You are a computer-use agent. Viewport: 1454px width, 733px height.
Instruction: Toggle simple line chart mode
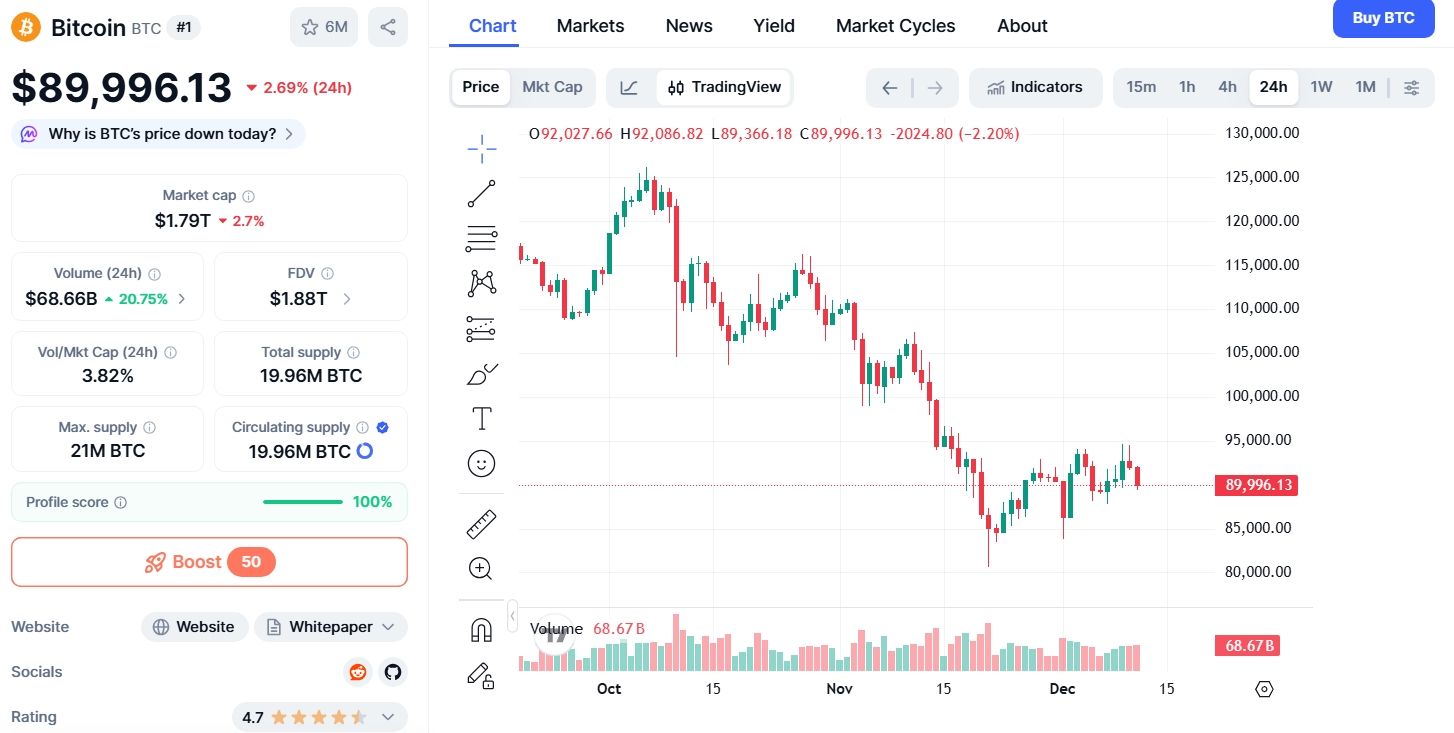(x=629, y=87)
